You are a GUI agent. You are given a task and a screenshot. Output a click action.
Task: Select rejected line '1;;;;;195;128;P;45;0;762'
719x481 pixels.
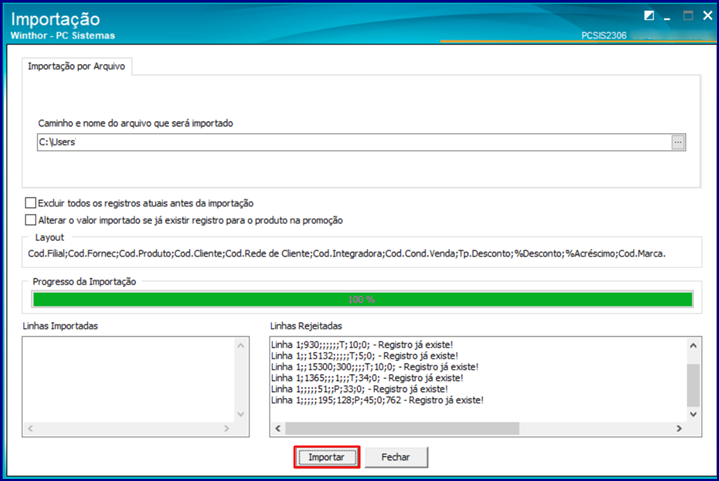(x=377, y=400)
